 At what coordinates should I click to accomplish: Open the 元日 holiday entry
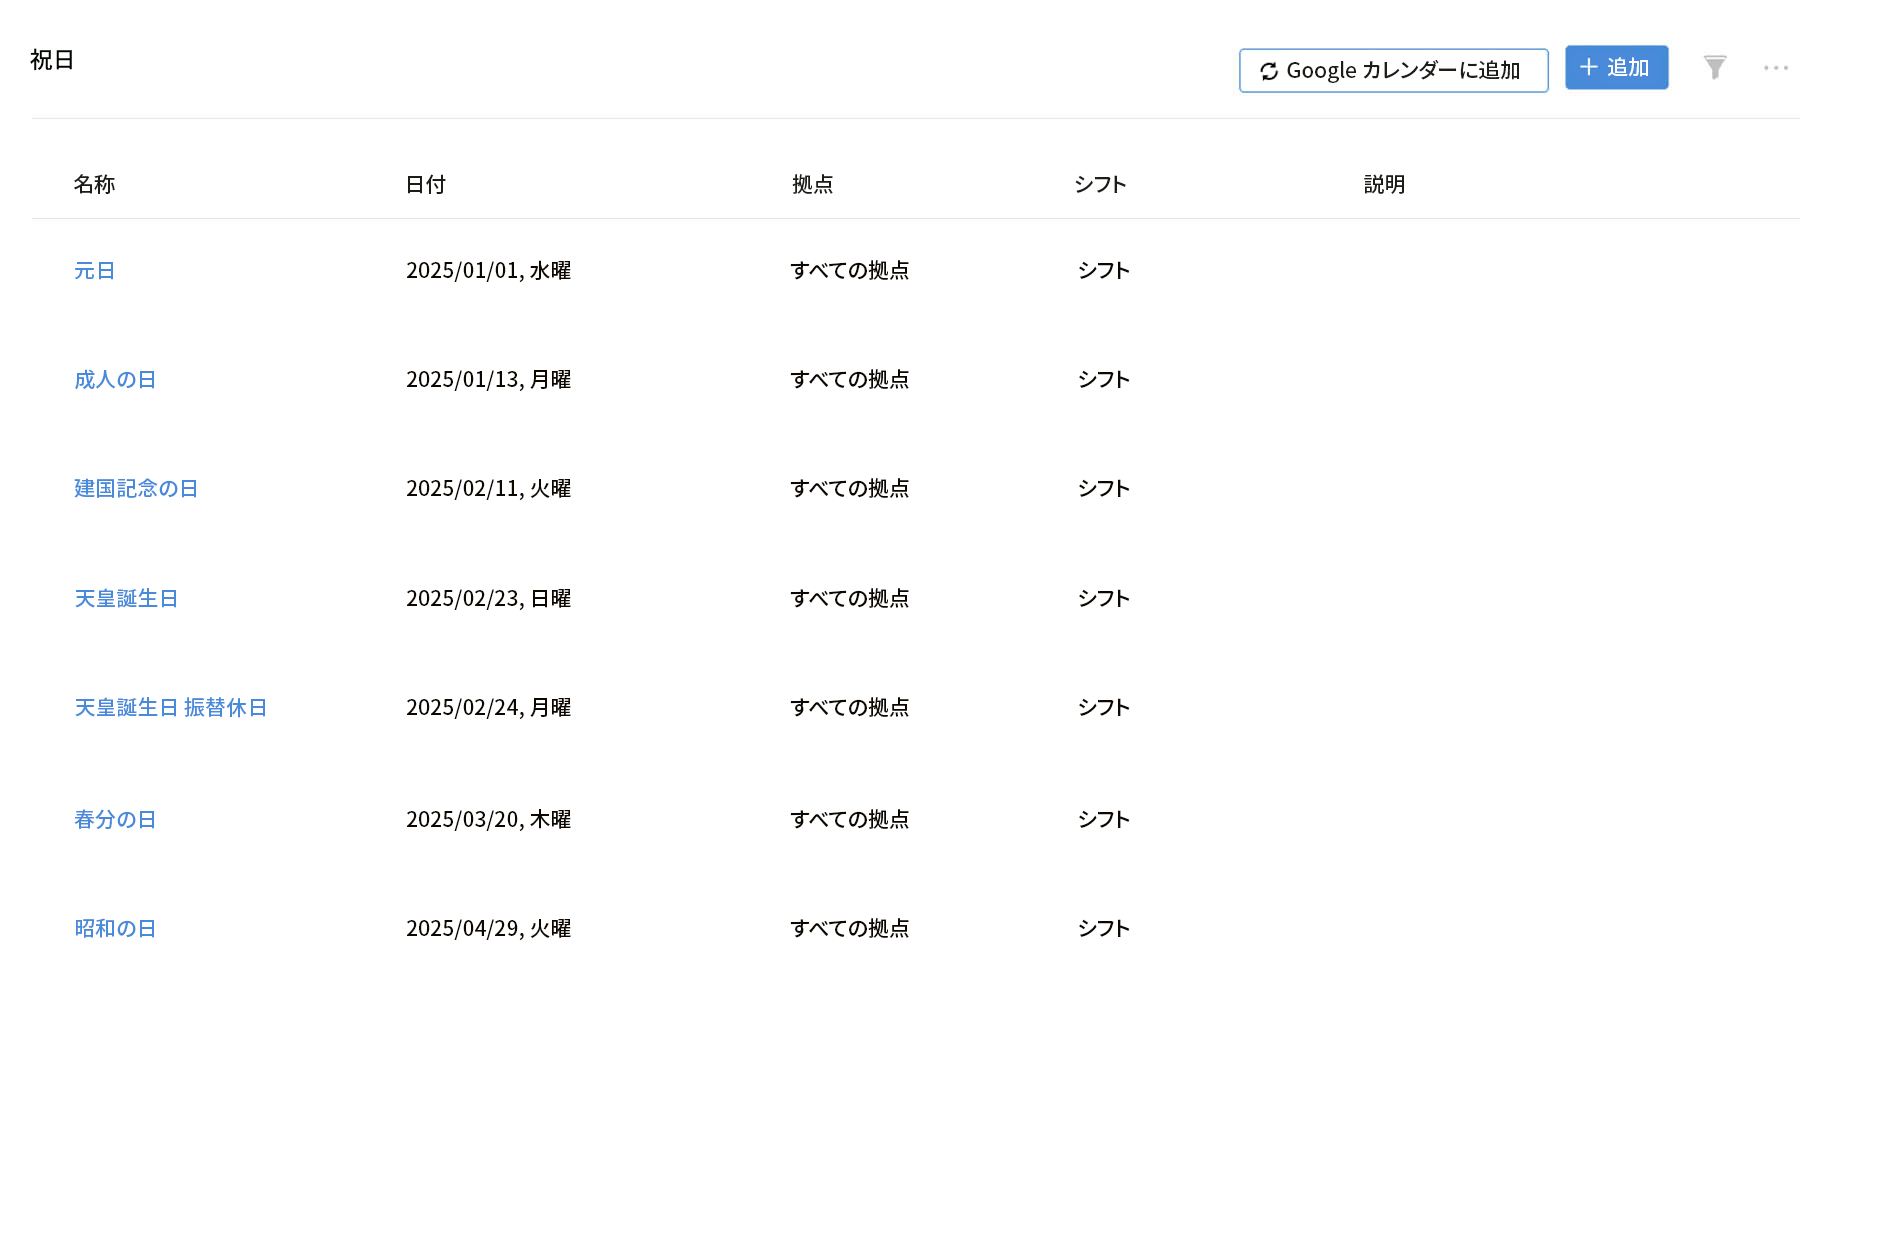pyautogui.click(x=95, y=270)
